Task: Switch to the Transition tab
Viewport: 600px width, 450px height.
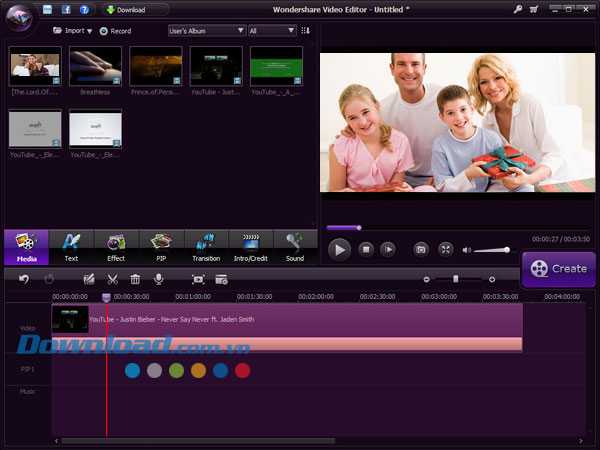Action: [x=206, y=246]
